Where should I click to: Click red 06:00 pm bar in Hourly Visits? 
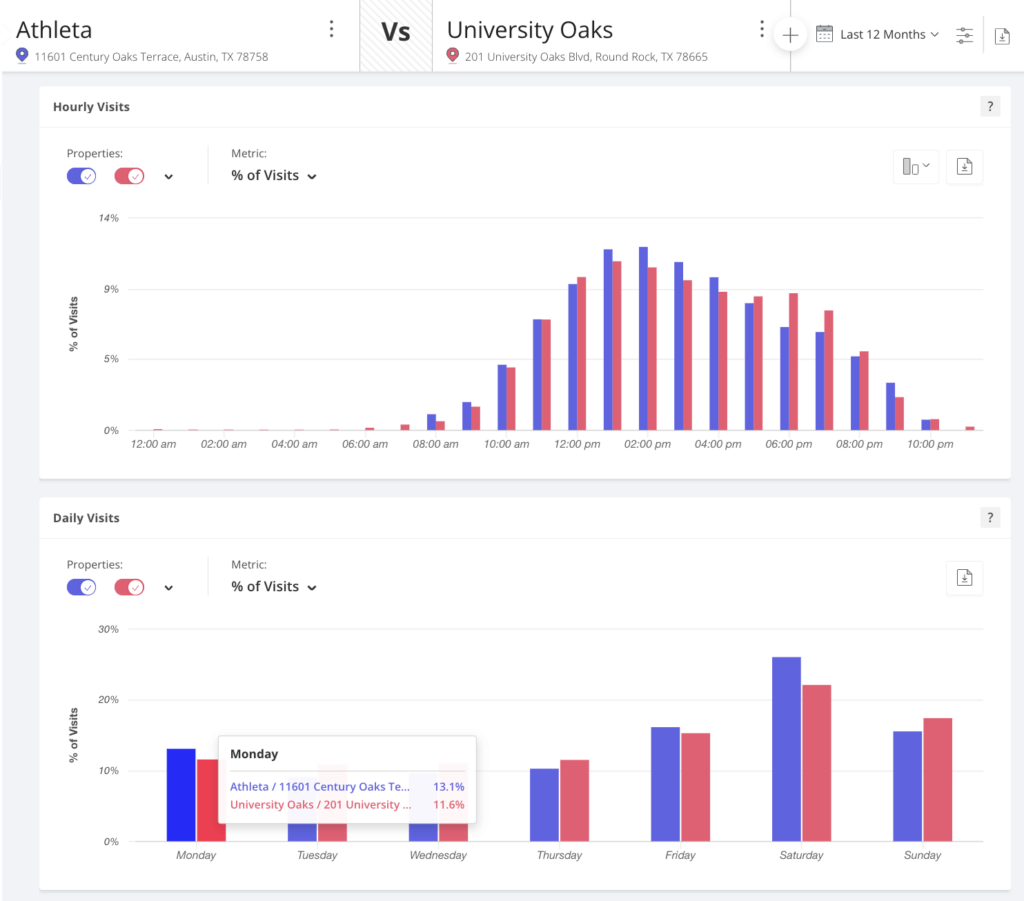(793, 362)
